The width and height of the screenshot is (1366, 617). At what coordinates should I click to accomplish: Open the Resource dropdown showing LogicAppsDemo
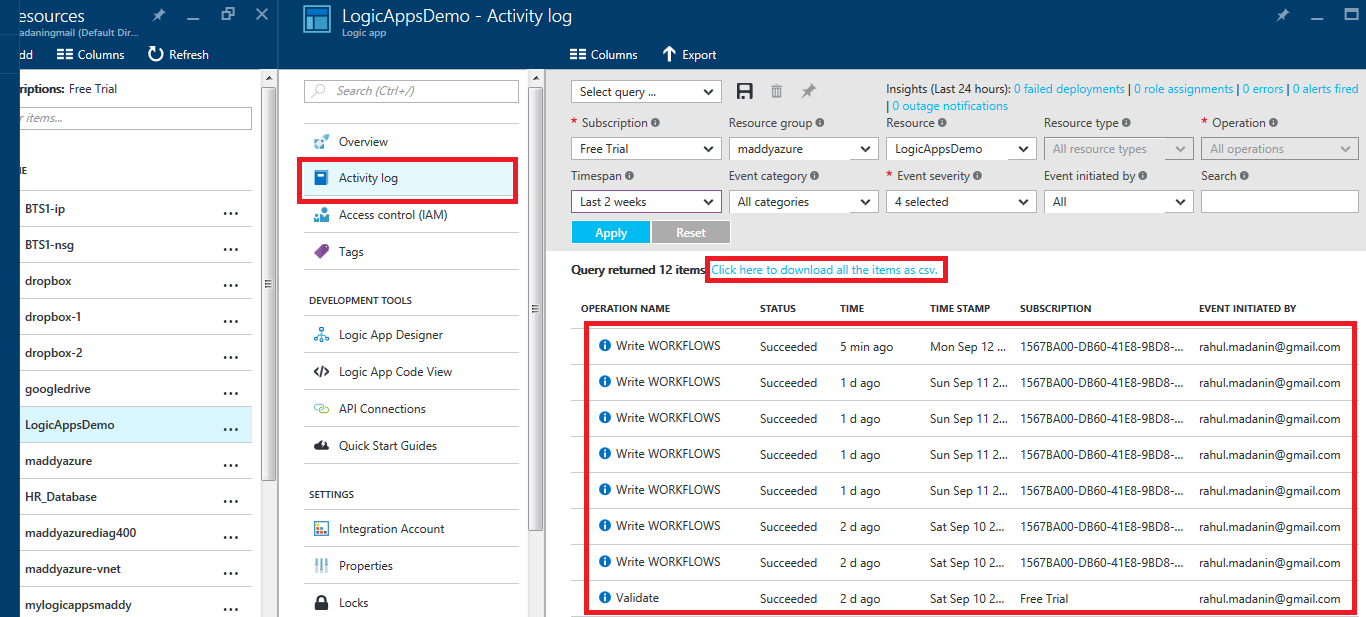[961, 149]
